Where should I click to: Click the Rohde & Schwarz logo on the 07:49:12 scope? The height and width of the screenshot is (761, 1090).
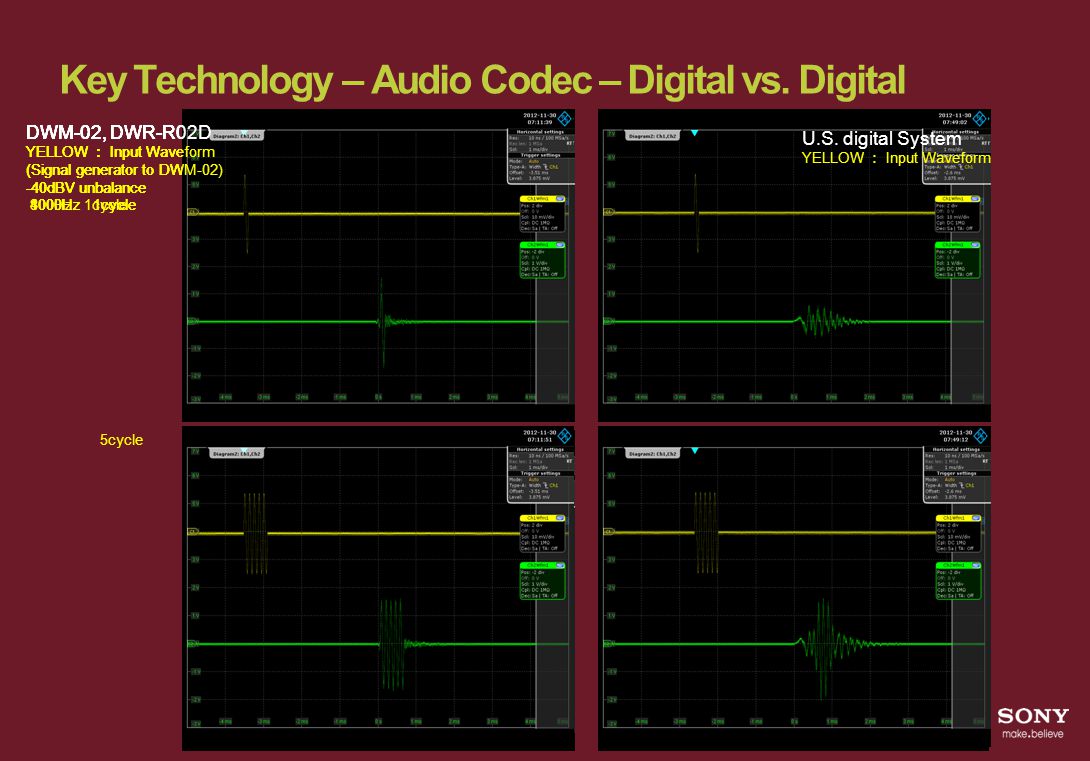click(980, 436)
